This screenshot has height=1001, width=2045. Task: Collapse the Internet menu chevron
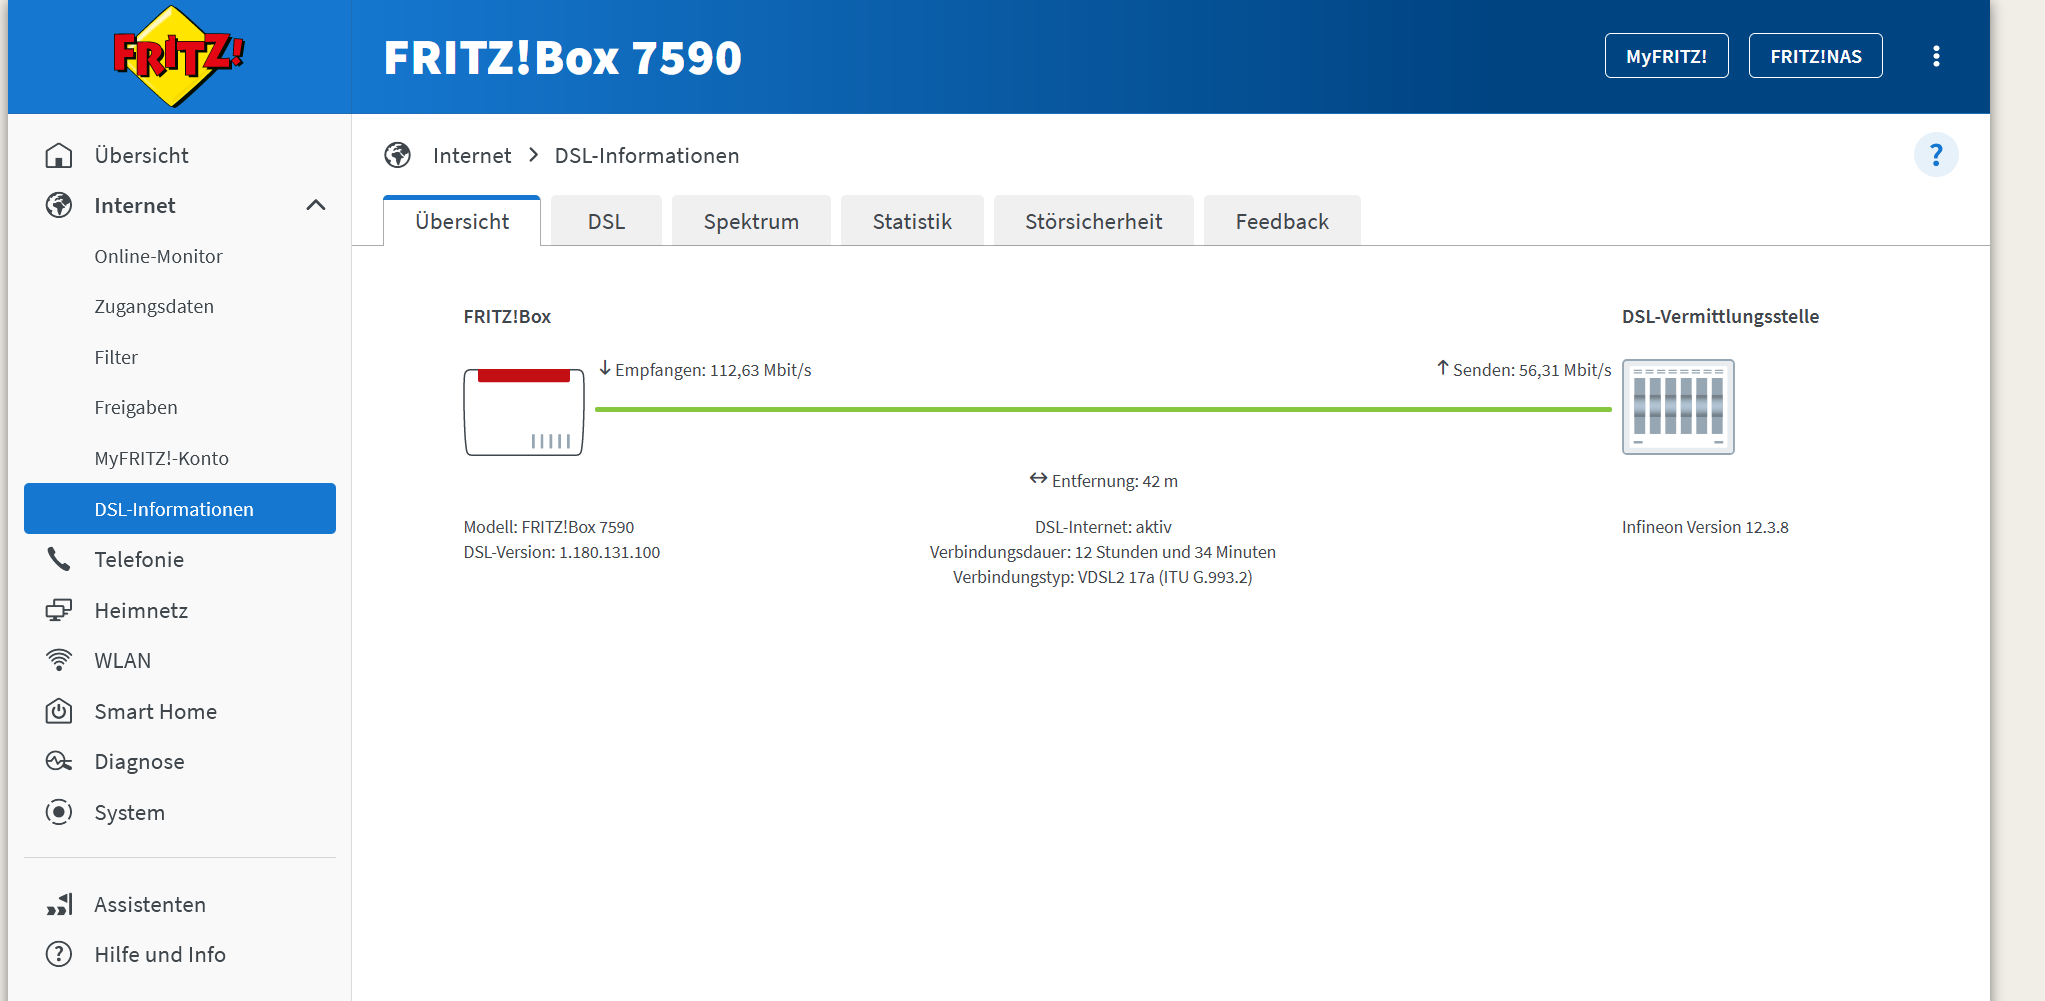tap(316, 205)
